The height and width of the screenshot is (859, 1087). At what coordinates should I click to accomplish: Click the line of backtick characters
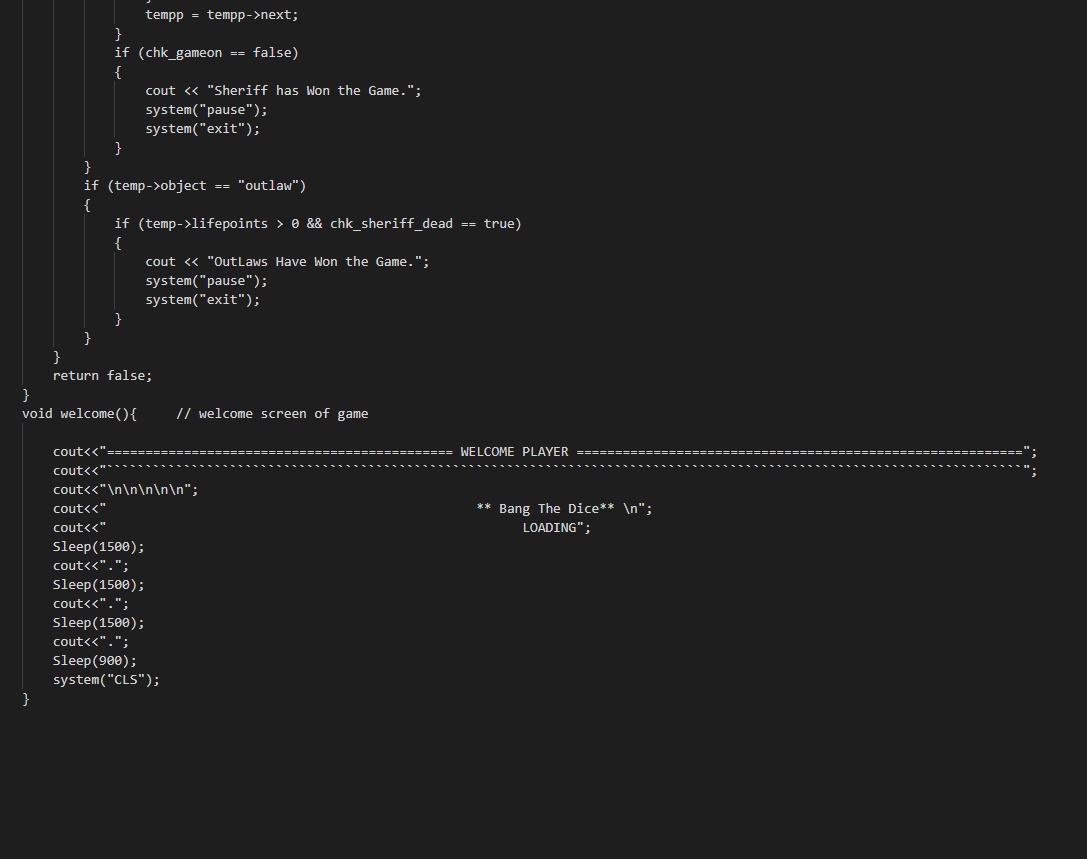pyautogui.click(x=545, y=471)
